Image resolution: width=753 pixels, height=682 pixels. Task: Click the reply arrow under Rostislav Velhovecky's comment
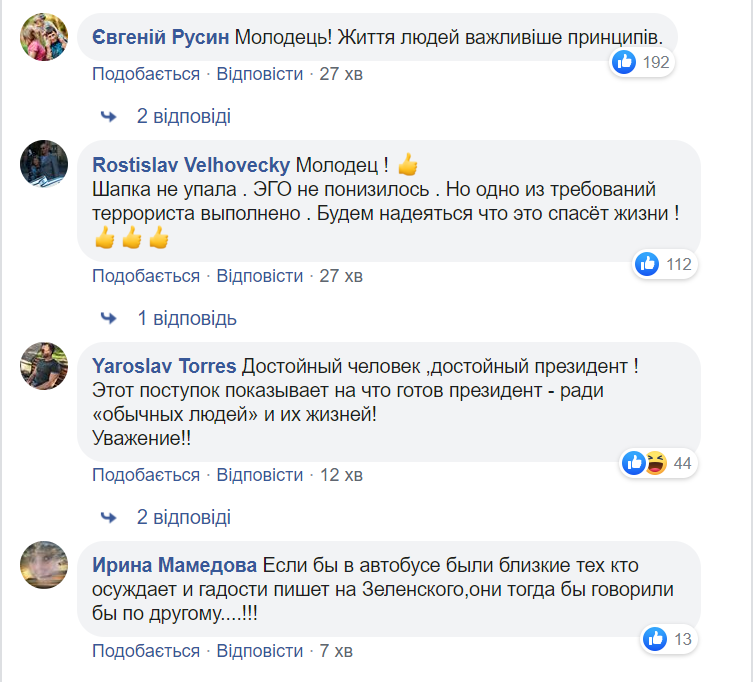pos(109,318)
